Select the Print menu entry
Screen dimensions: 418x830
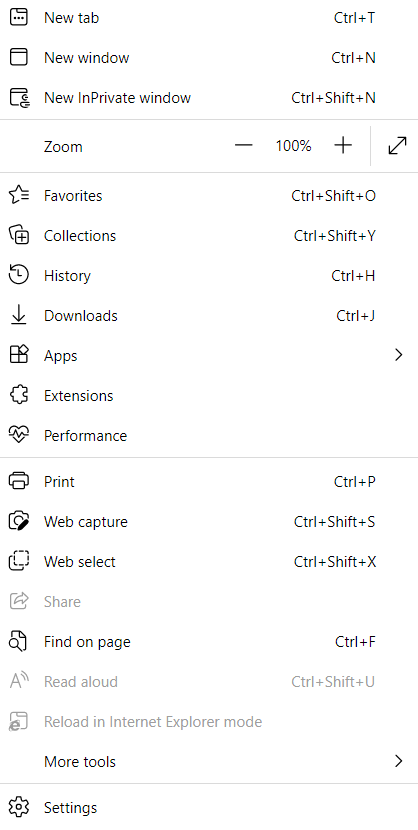point(209,482)
